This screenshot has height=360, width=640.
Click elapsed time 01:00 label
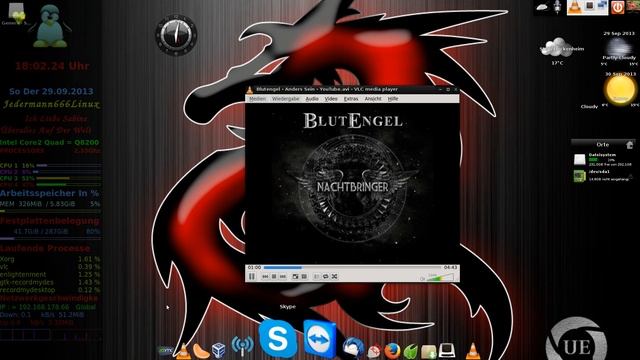(x=254, y=267)
